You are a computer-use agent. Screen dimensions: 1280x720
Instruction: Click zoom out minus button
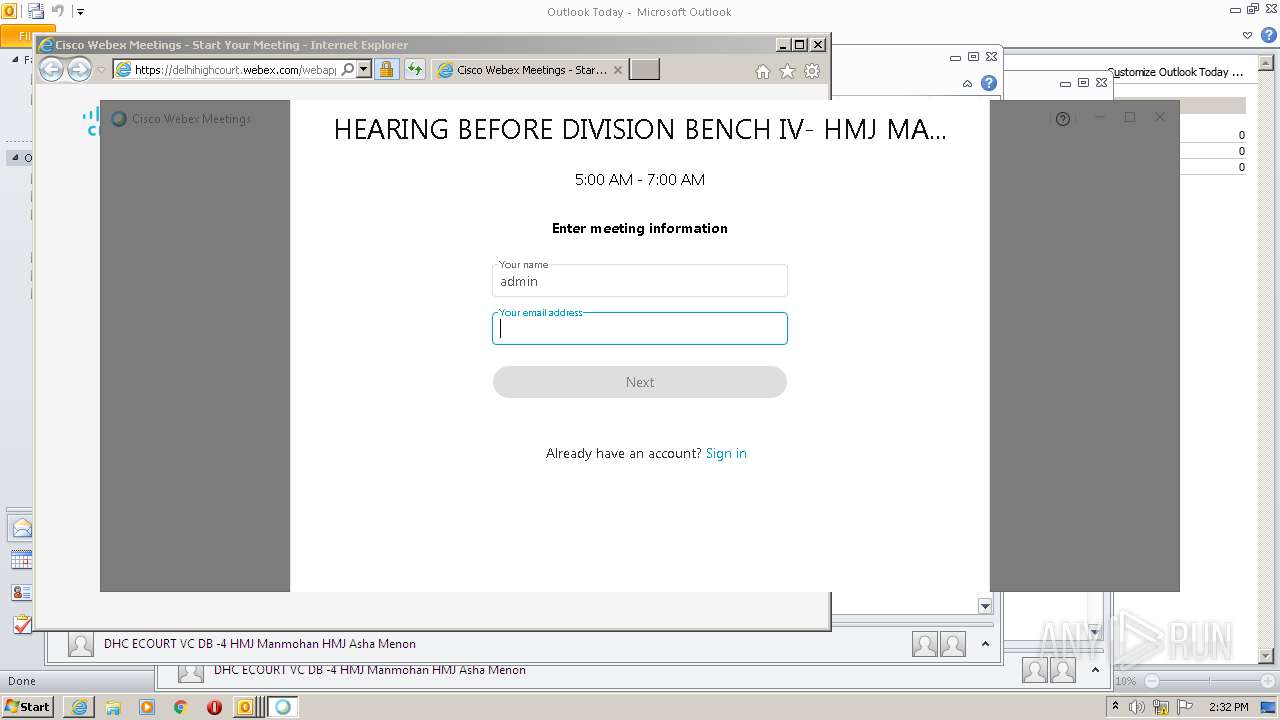1151,681
